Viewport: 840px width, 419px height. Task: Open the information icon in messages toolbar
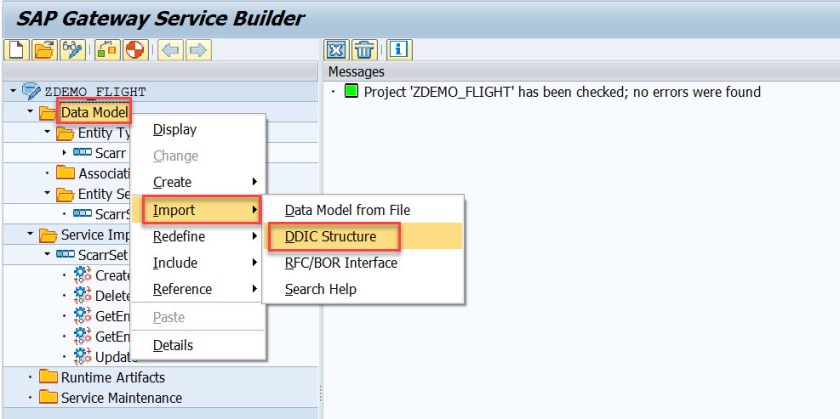(x=399, y=50)
